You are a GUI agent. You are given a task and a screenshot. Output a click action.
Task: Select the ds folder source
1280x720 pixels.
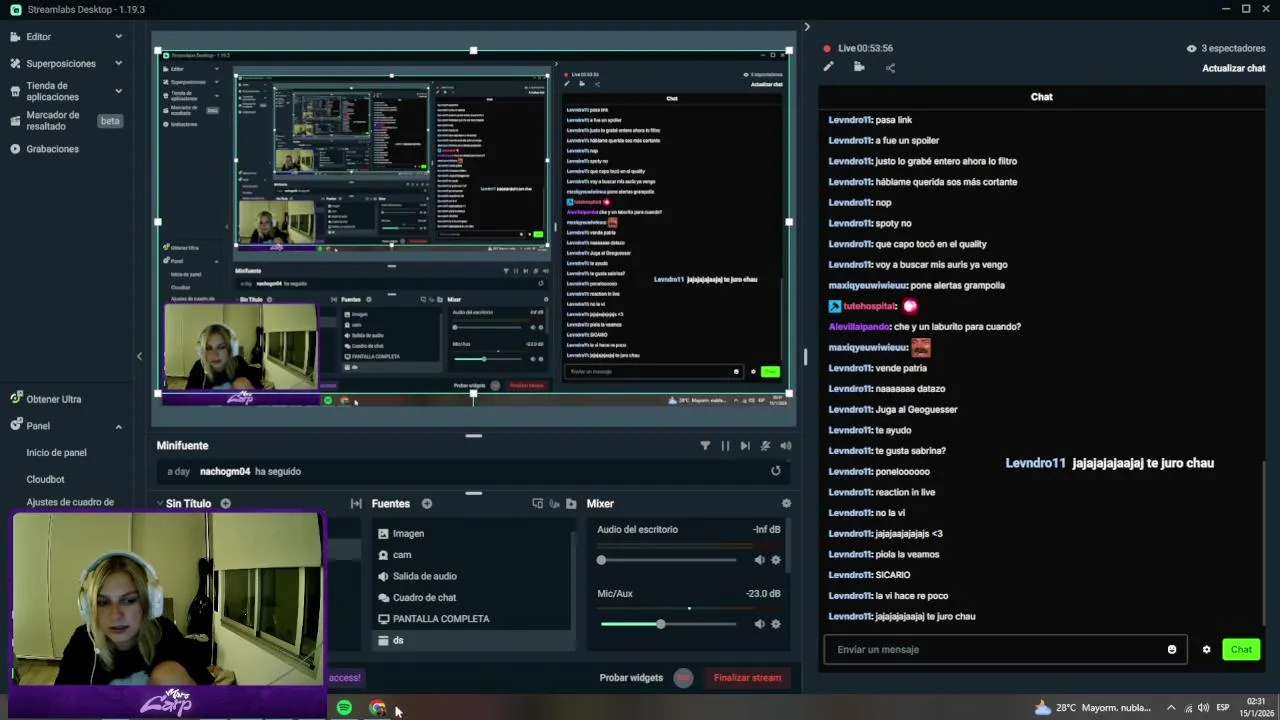[472, 640]
